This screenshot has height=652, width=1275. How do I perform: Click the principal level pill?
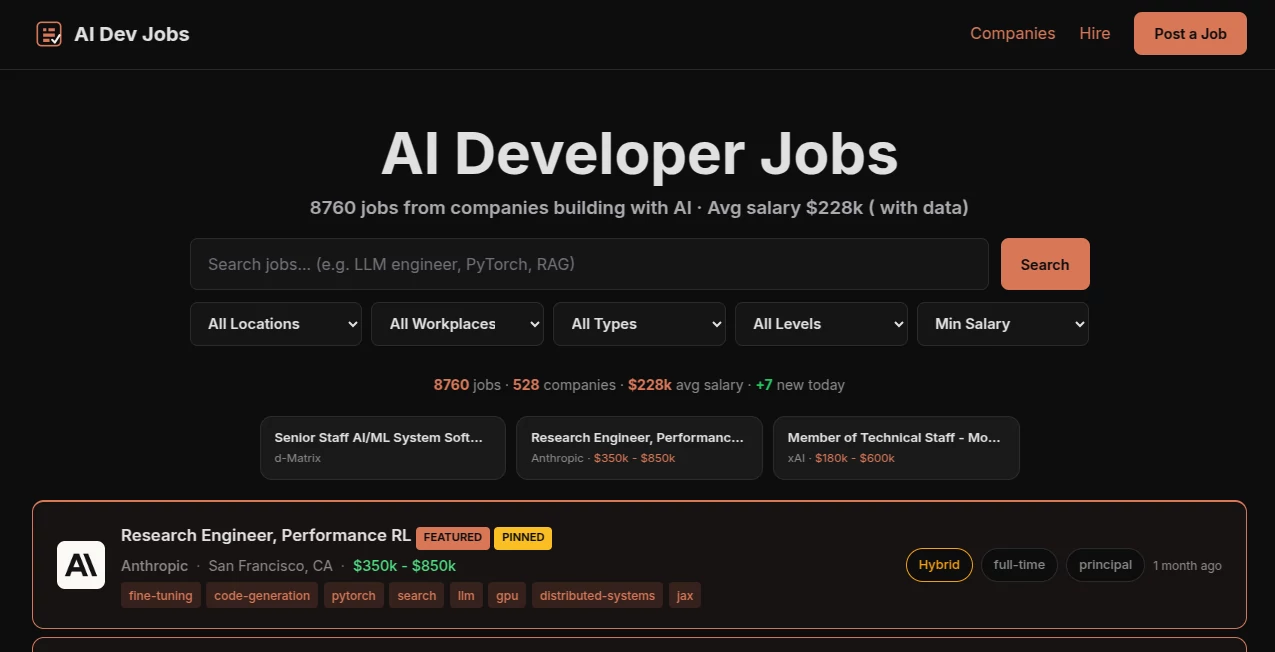1105,565
